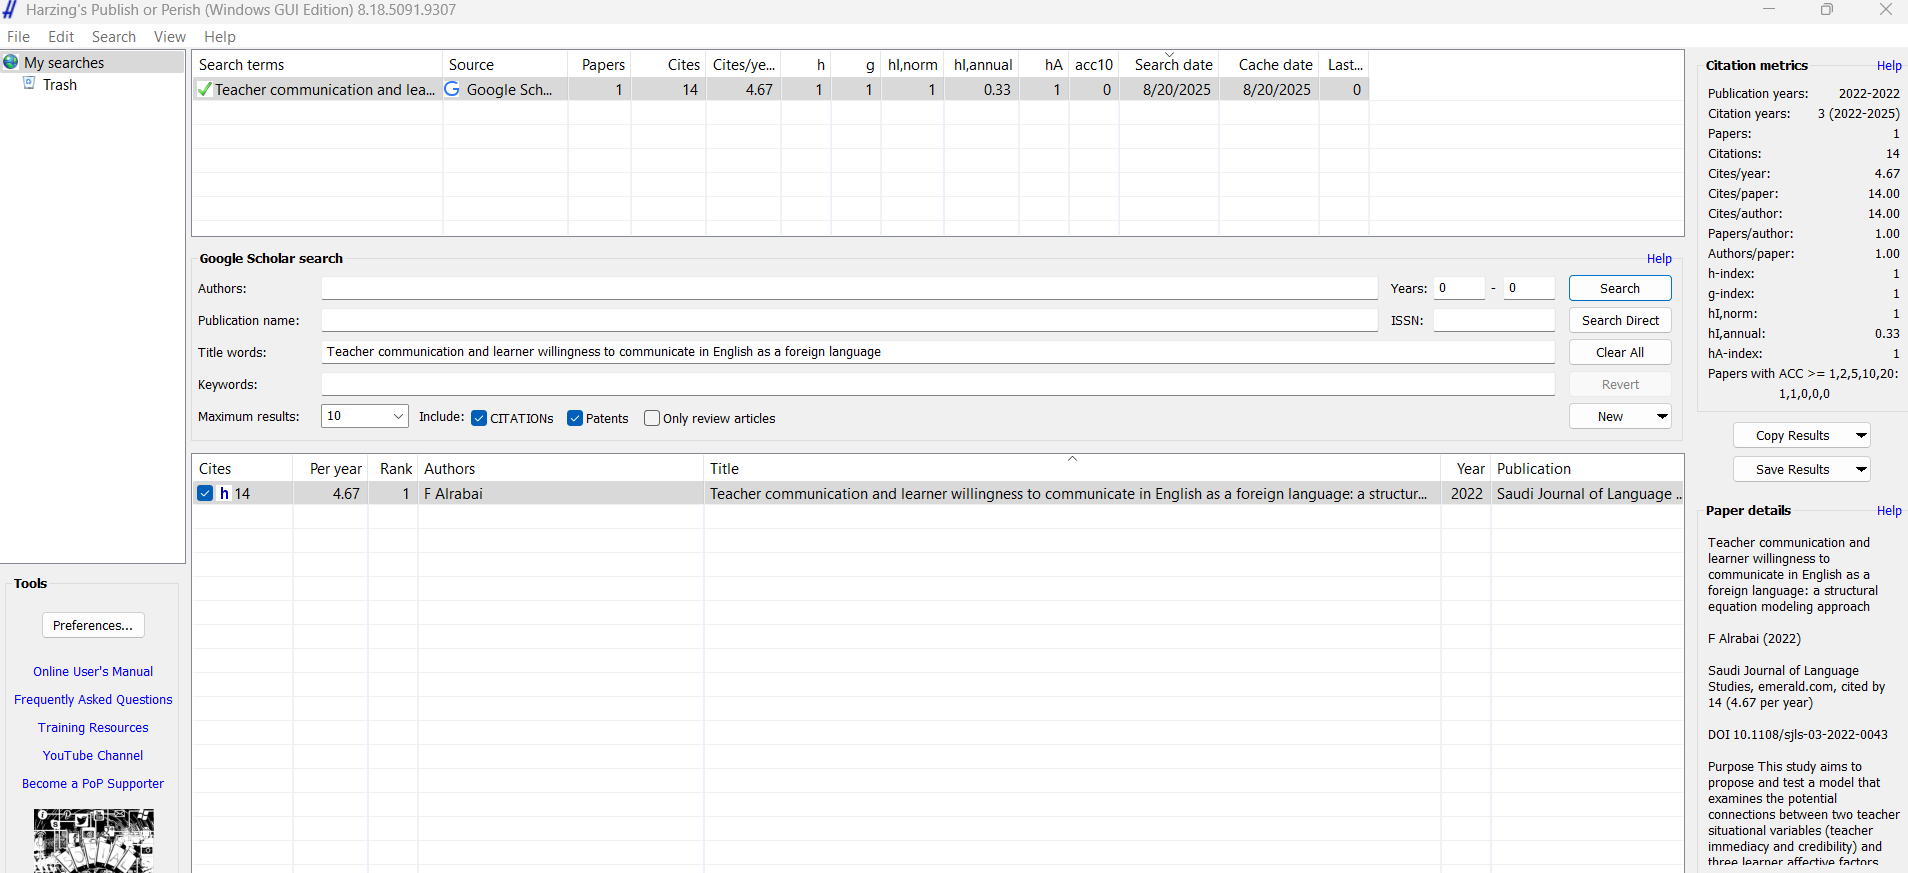This screenshot has width=1908, height=873.
Task: Open the File menu
Action: click(19, 37)
